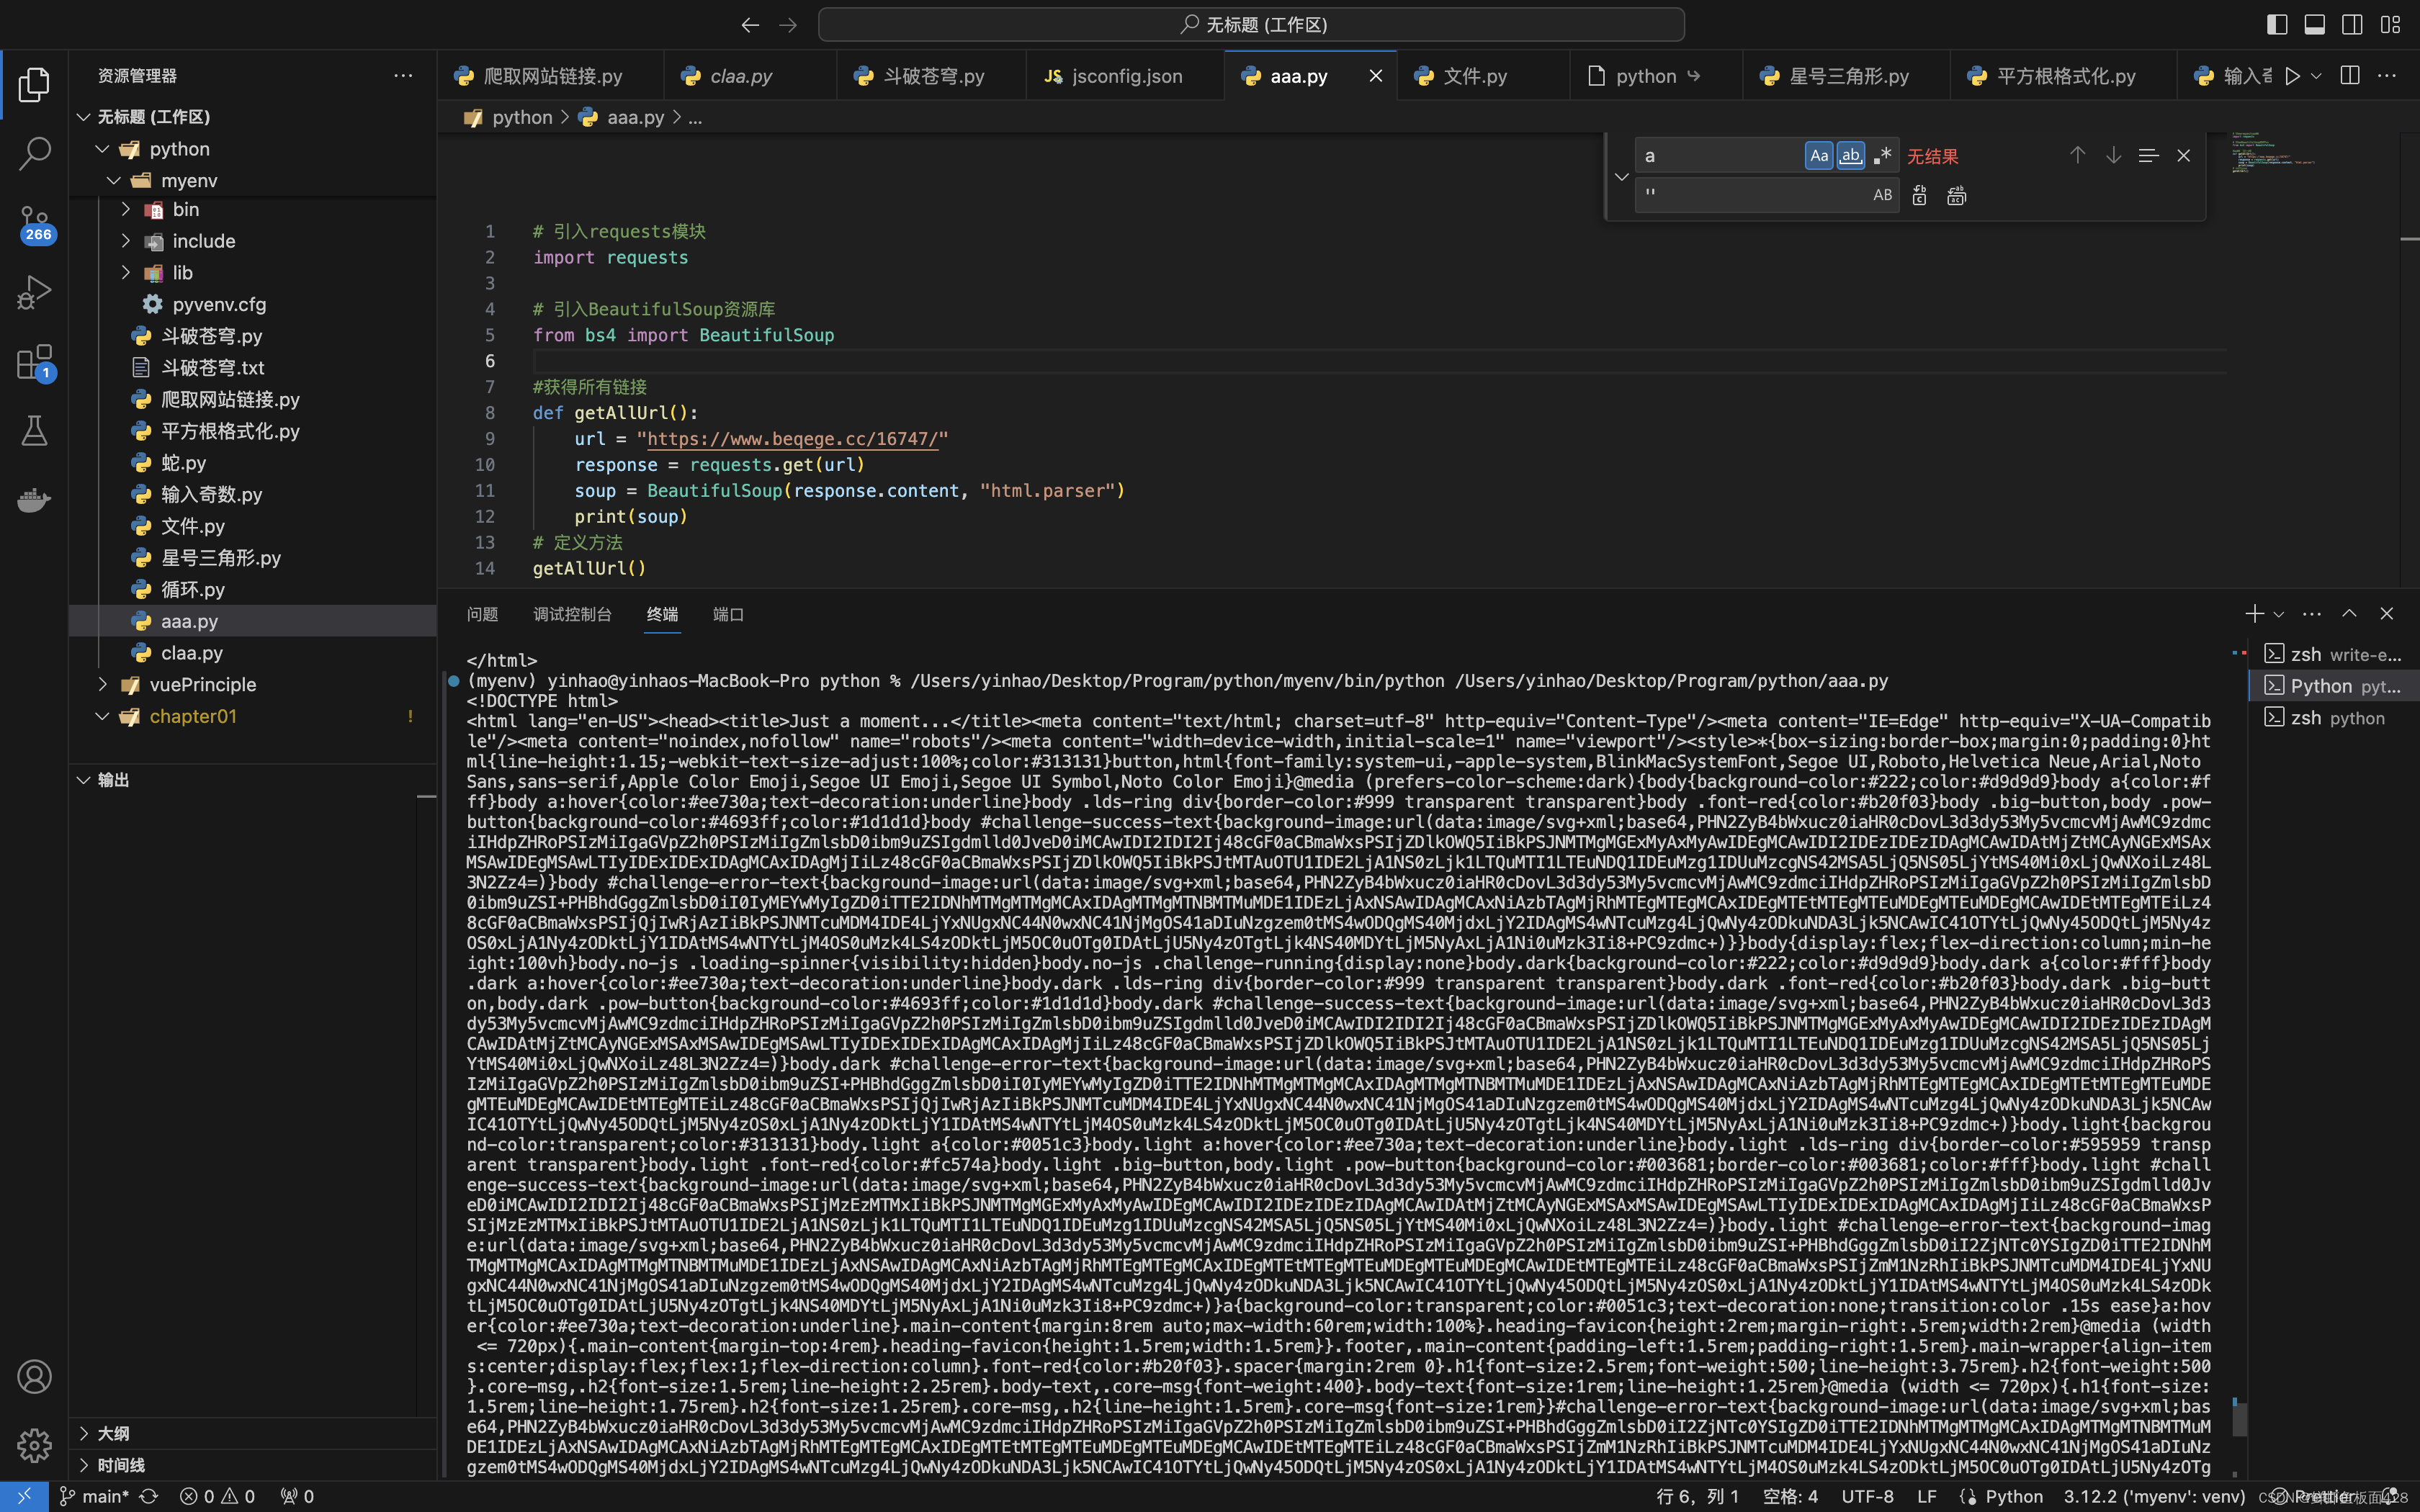Click the main* git branch status item
2420x1512 pixels.
point(104,1496)
